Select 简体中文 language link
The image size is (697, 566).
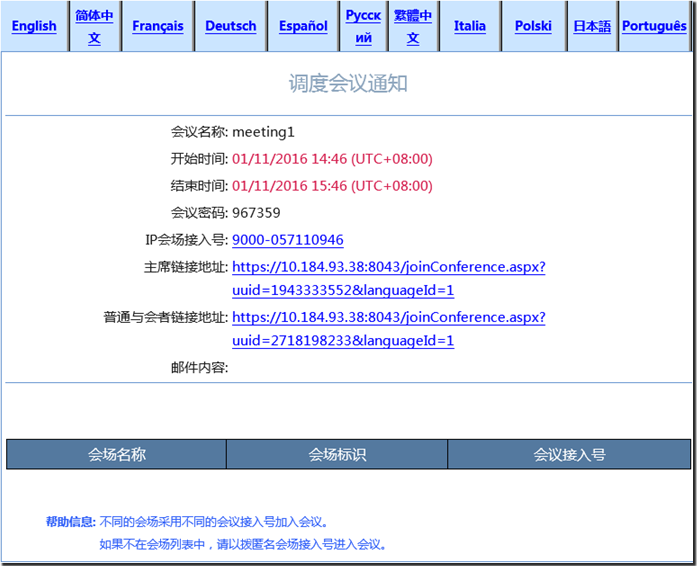(94, 26)
